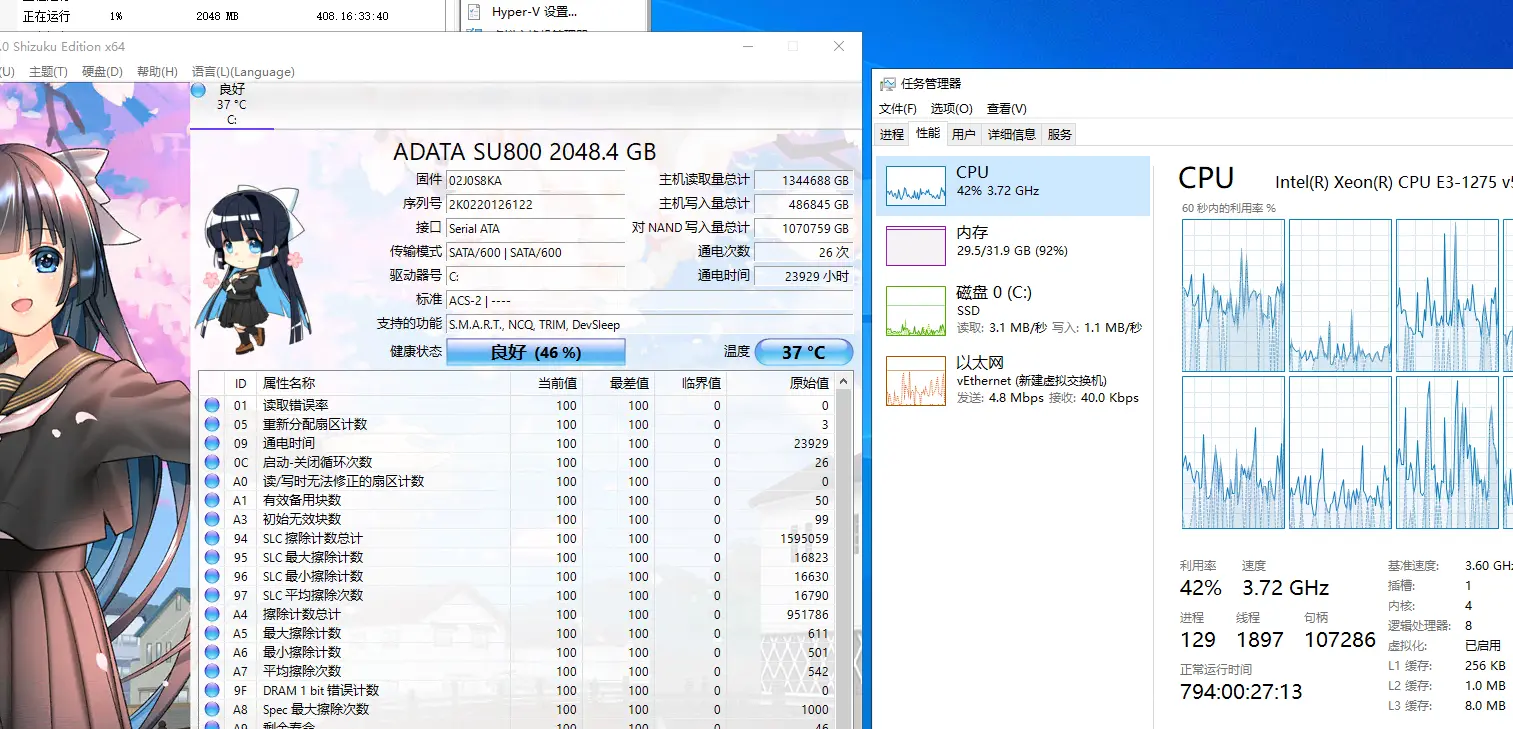Click the Hyper-V 设置... entry
The height and width of the screenshot is (729, 1513).
coord(534,12)
